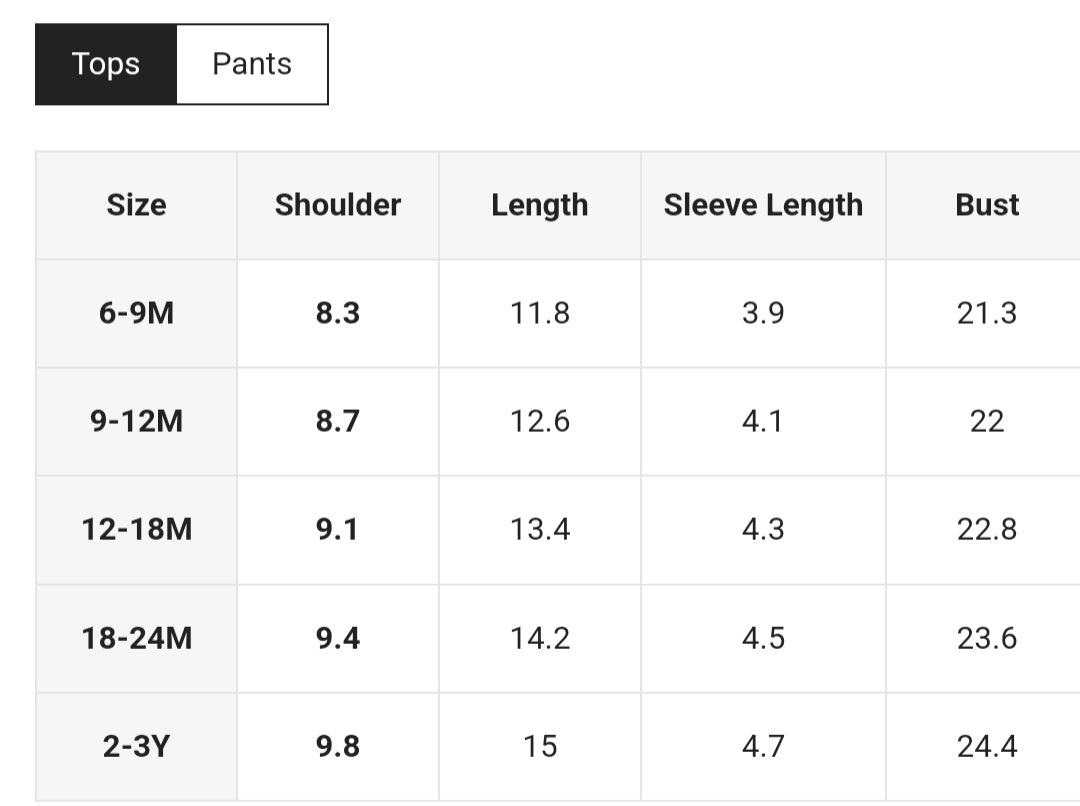
Task: Click the 8.3 shoulder value cell
Action: (x=338, y=313)
